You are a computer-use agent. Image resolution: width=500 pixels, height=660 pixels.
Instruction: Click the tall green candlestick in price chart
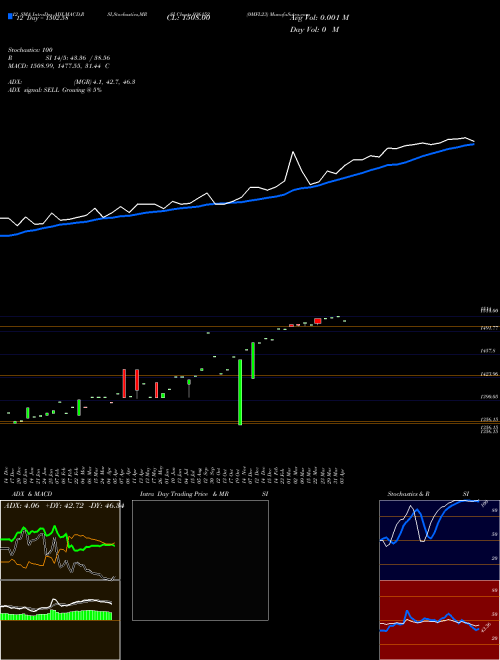240,392
